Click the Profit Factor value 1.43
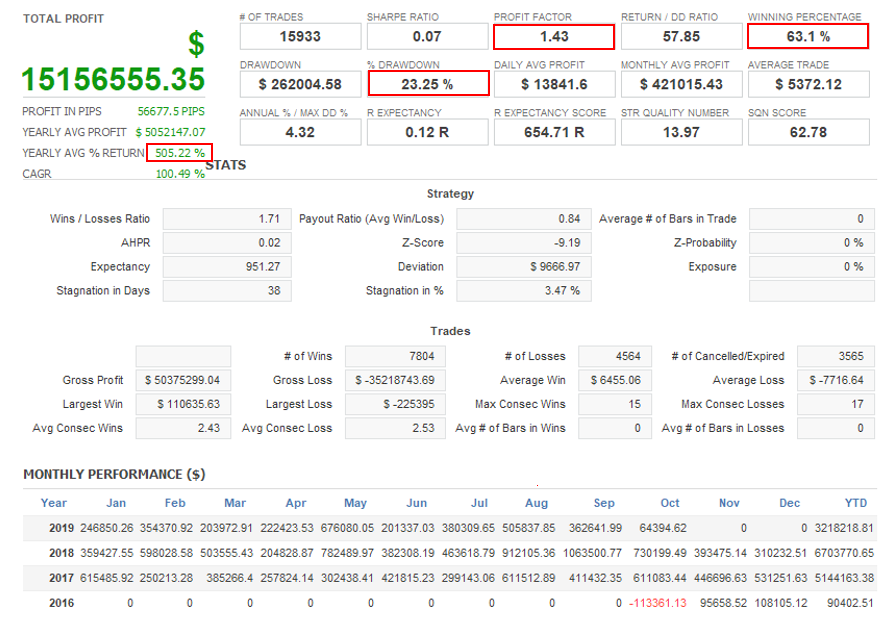Image resolution: width=889 pixels, height=626 pixels. 554,37
